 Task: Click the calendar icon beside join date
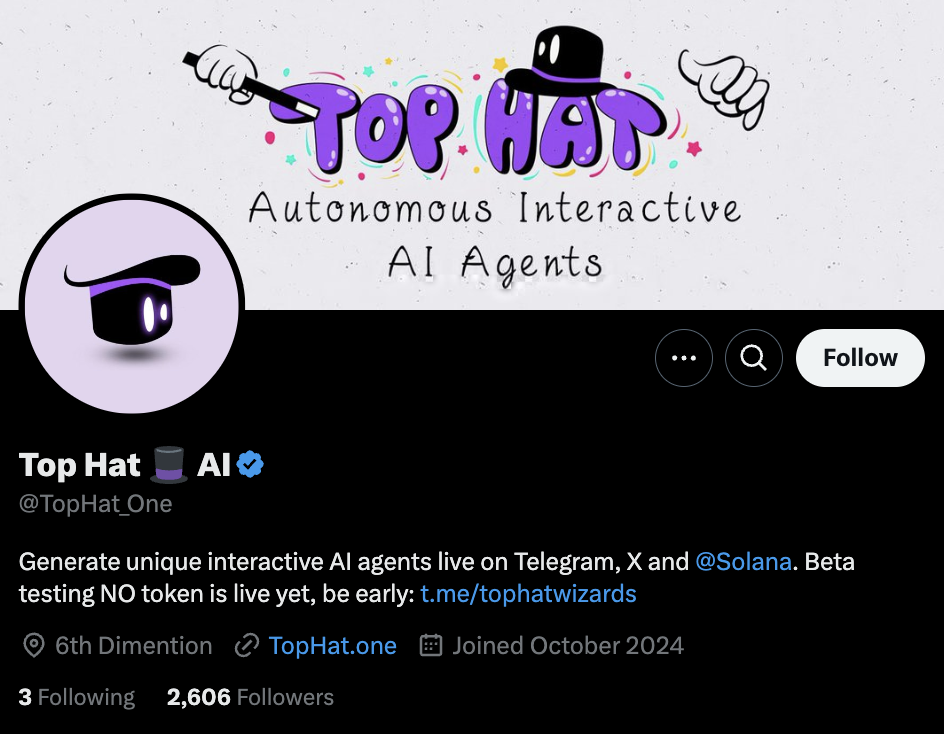click(431, 645)
